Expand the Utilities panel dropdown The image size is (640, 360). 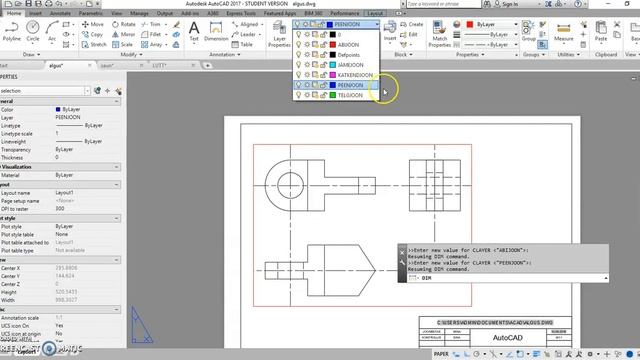tap(569, 54)
